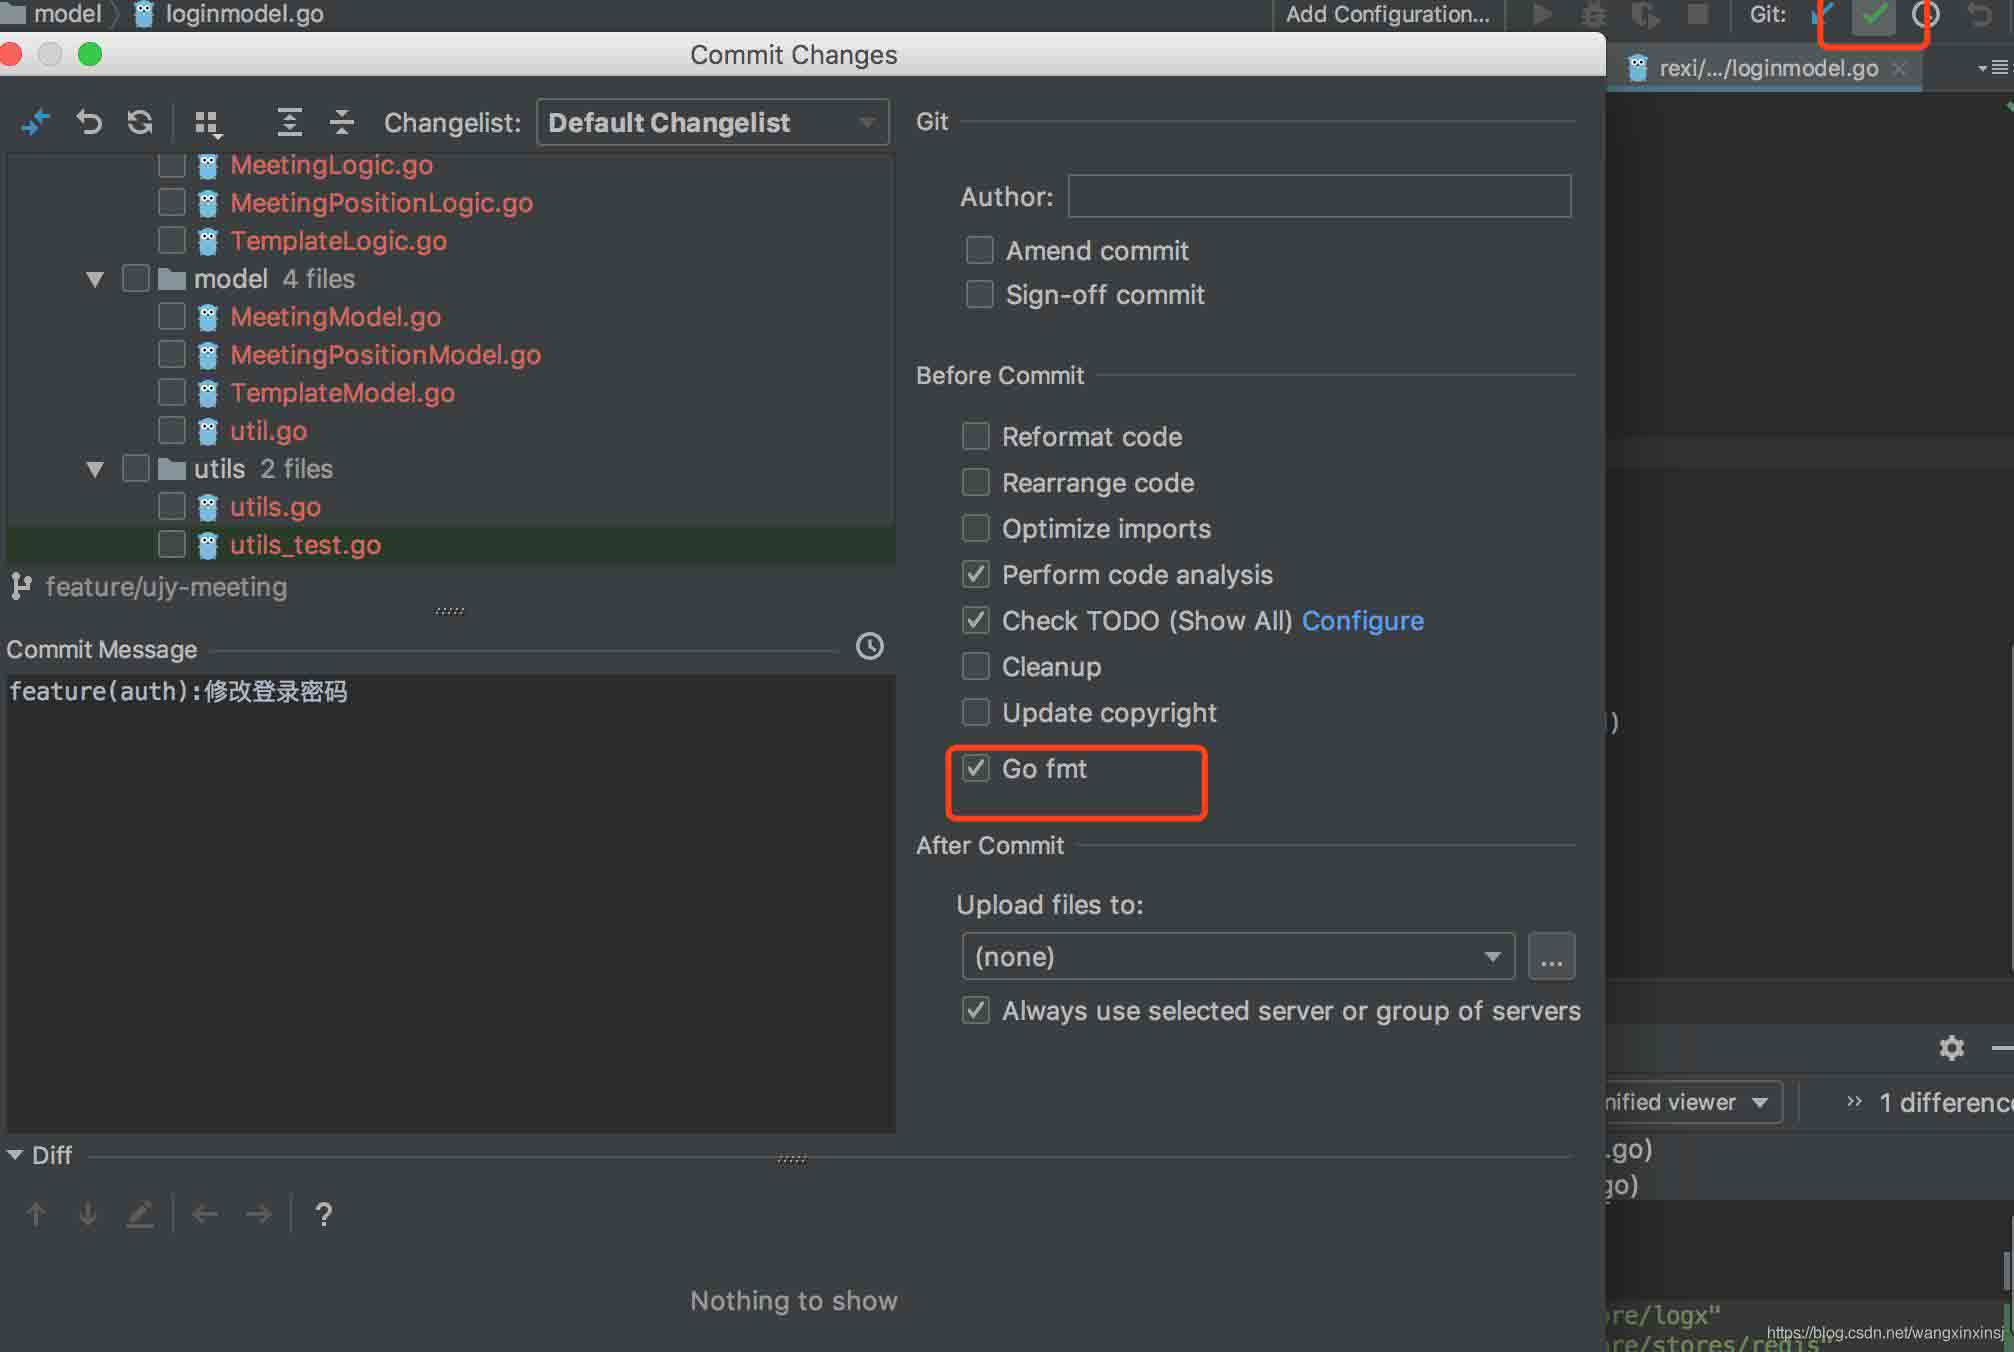2014x1352 pixels.
Task: Click the Expand All tree icon
Action: 289,122
